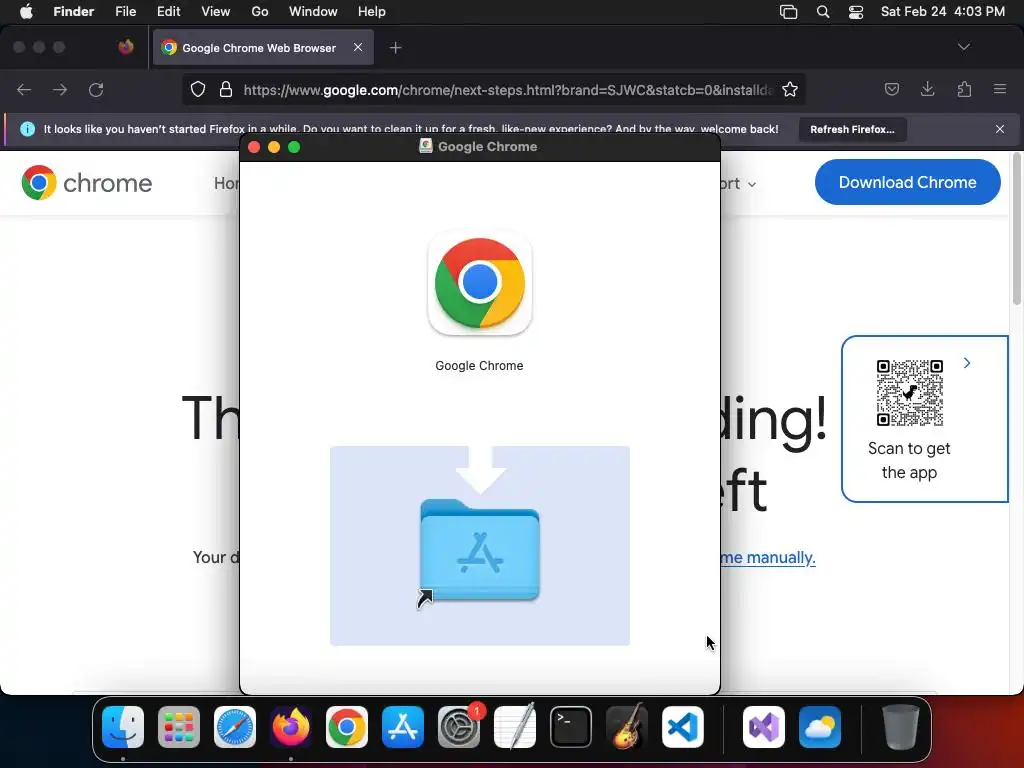Open the File menu
1024x768 pixels.
(125, 12)
